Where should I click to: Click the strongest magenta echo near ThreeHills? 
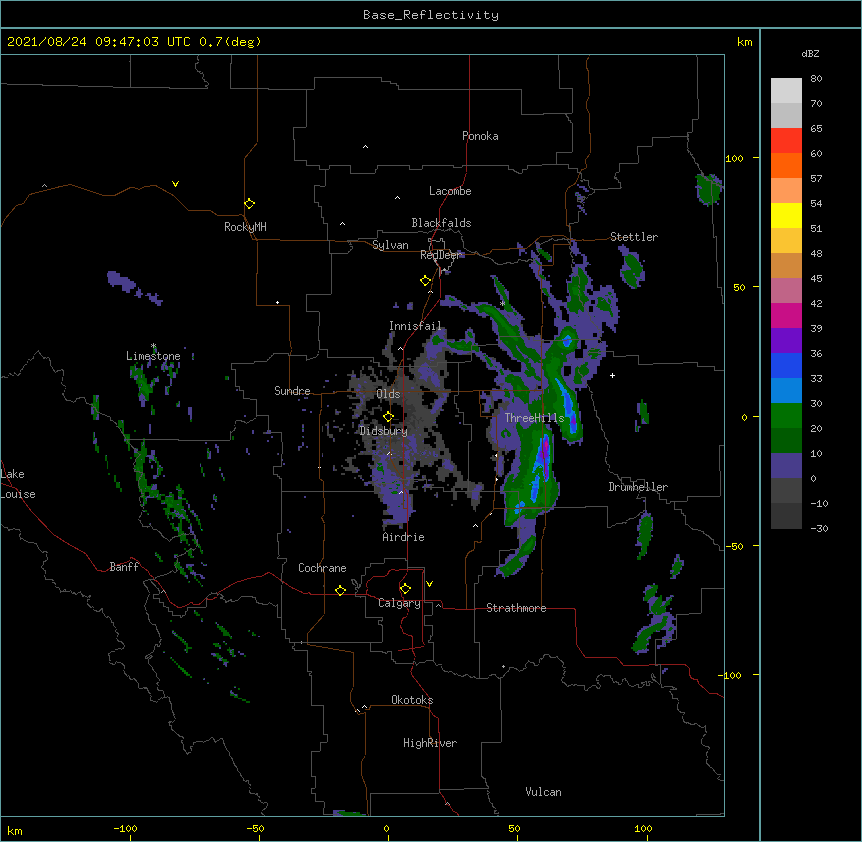[544, 450]
